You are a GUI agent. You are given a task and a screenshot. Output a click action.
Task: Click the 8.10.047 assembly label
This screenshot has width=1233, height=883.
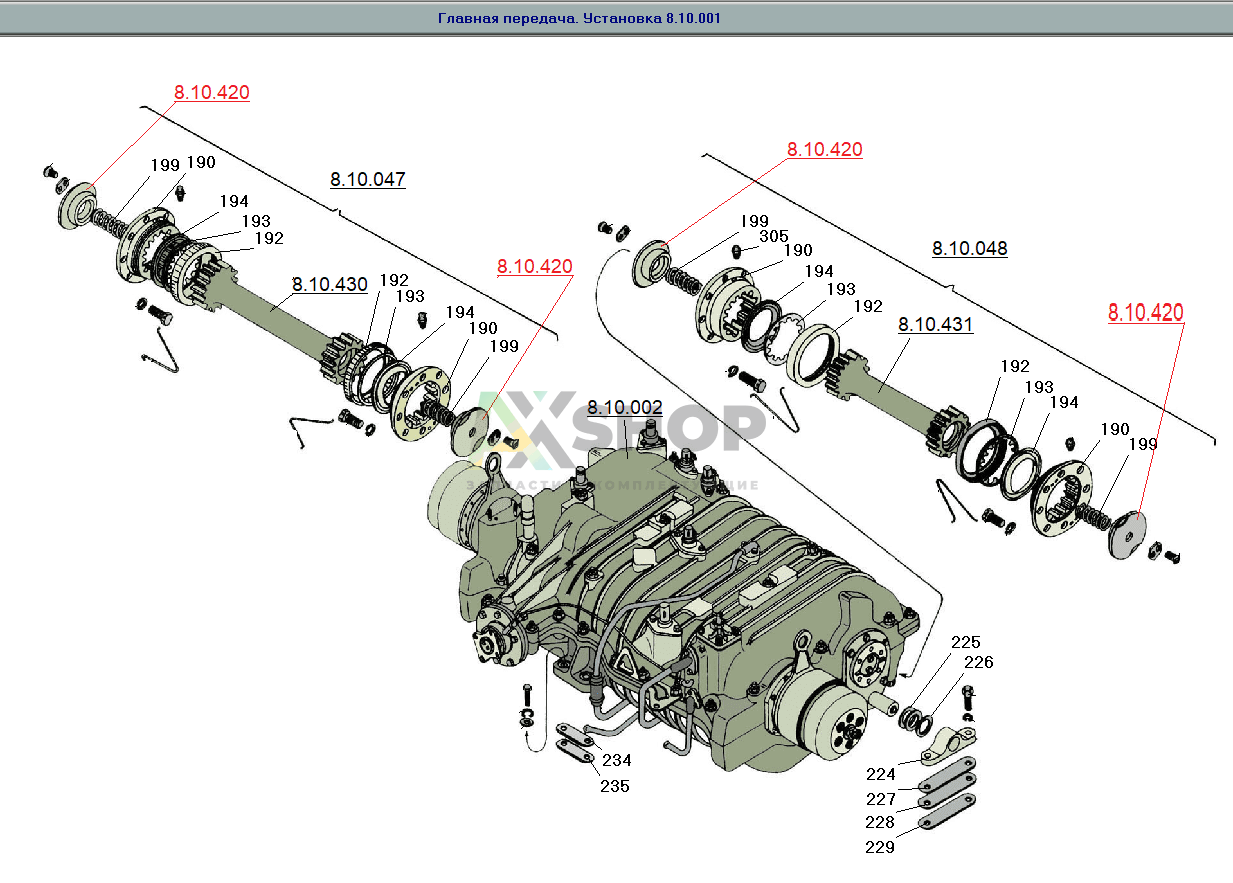click(367, 180)
